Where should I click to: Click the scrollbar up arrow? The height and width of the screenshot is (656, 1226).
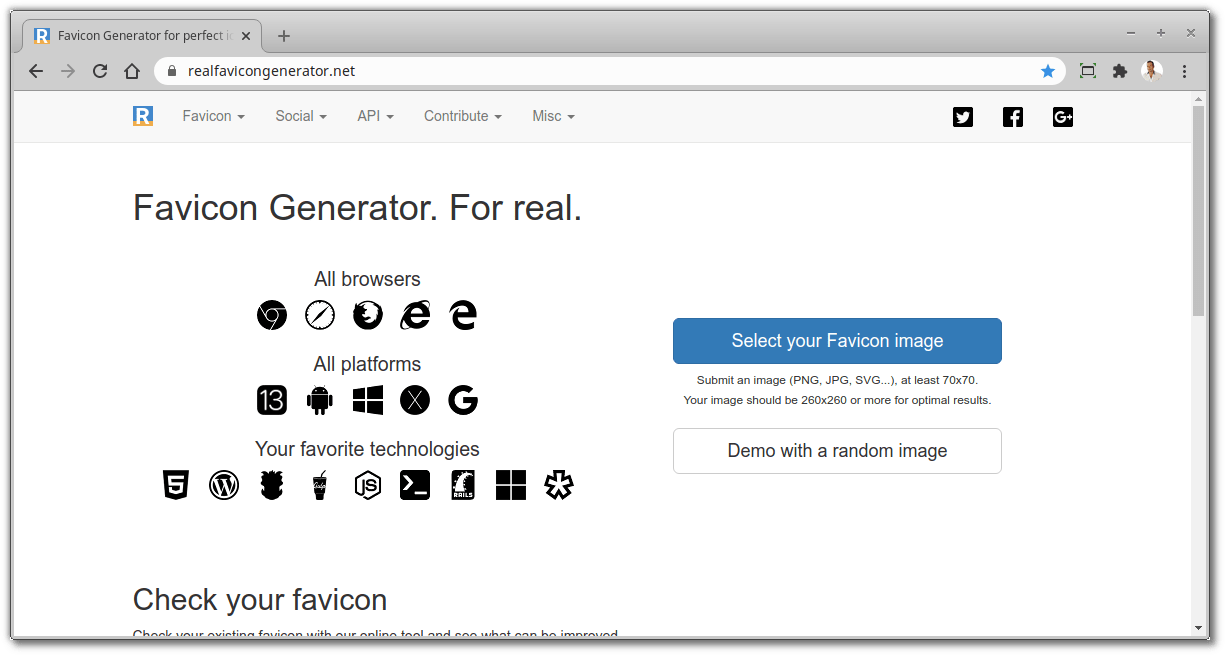[x=1199, y=98]
